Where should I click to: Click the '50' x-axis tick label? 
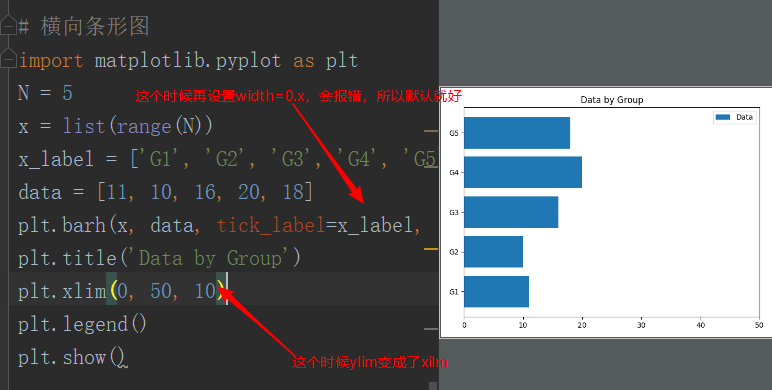[759, 325]
